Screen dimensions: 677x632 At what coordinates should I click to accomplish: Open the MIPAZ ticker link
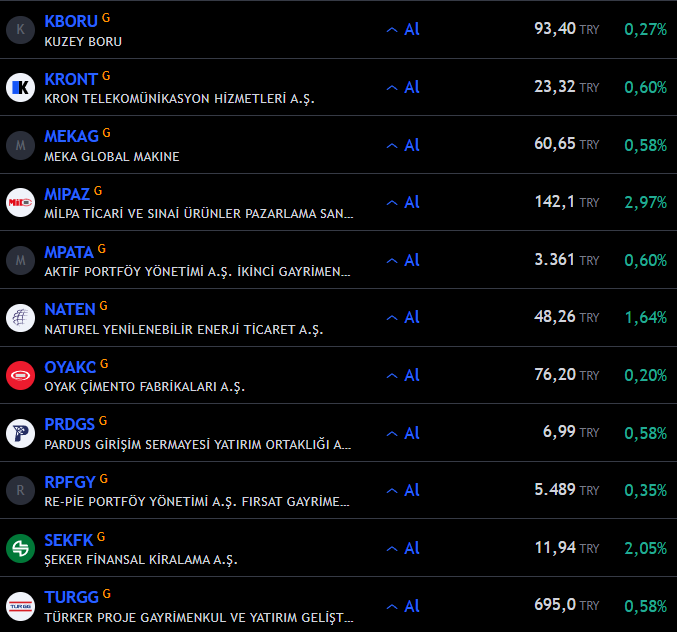point(67,195)
